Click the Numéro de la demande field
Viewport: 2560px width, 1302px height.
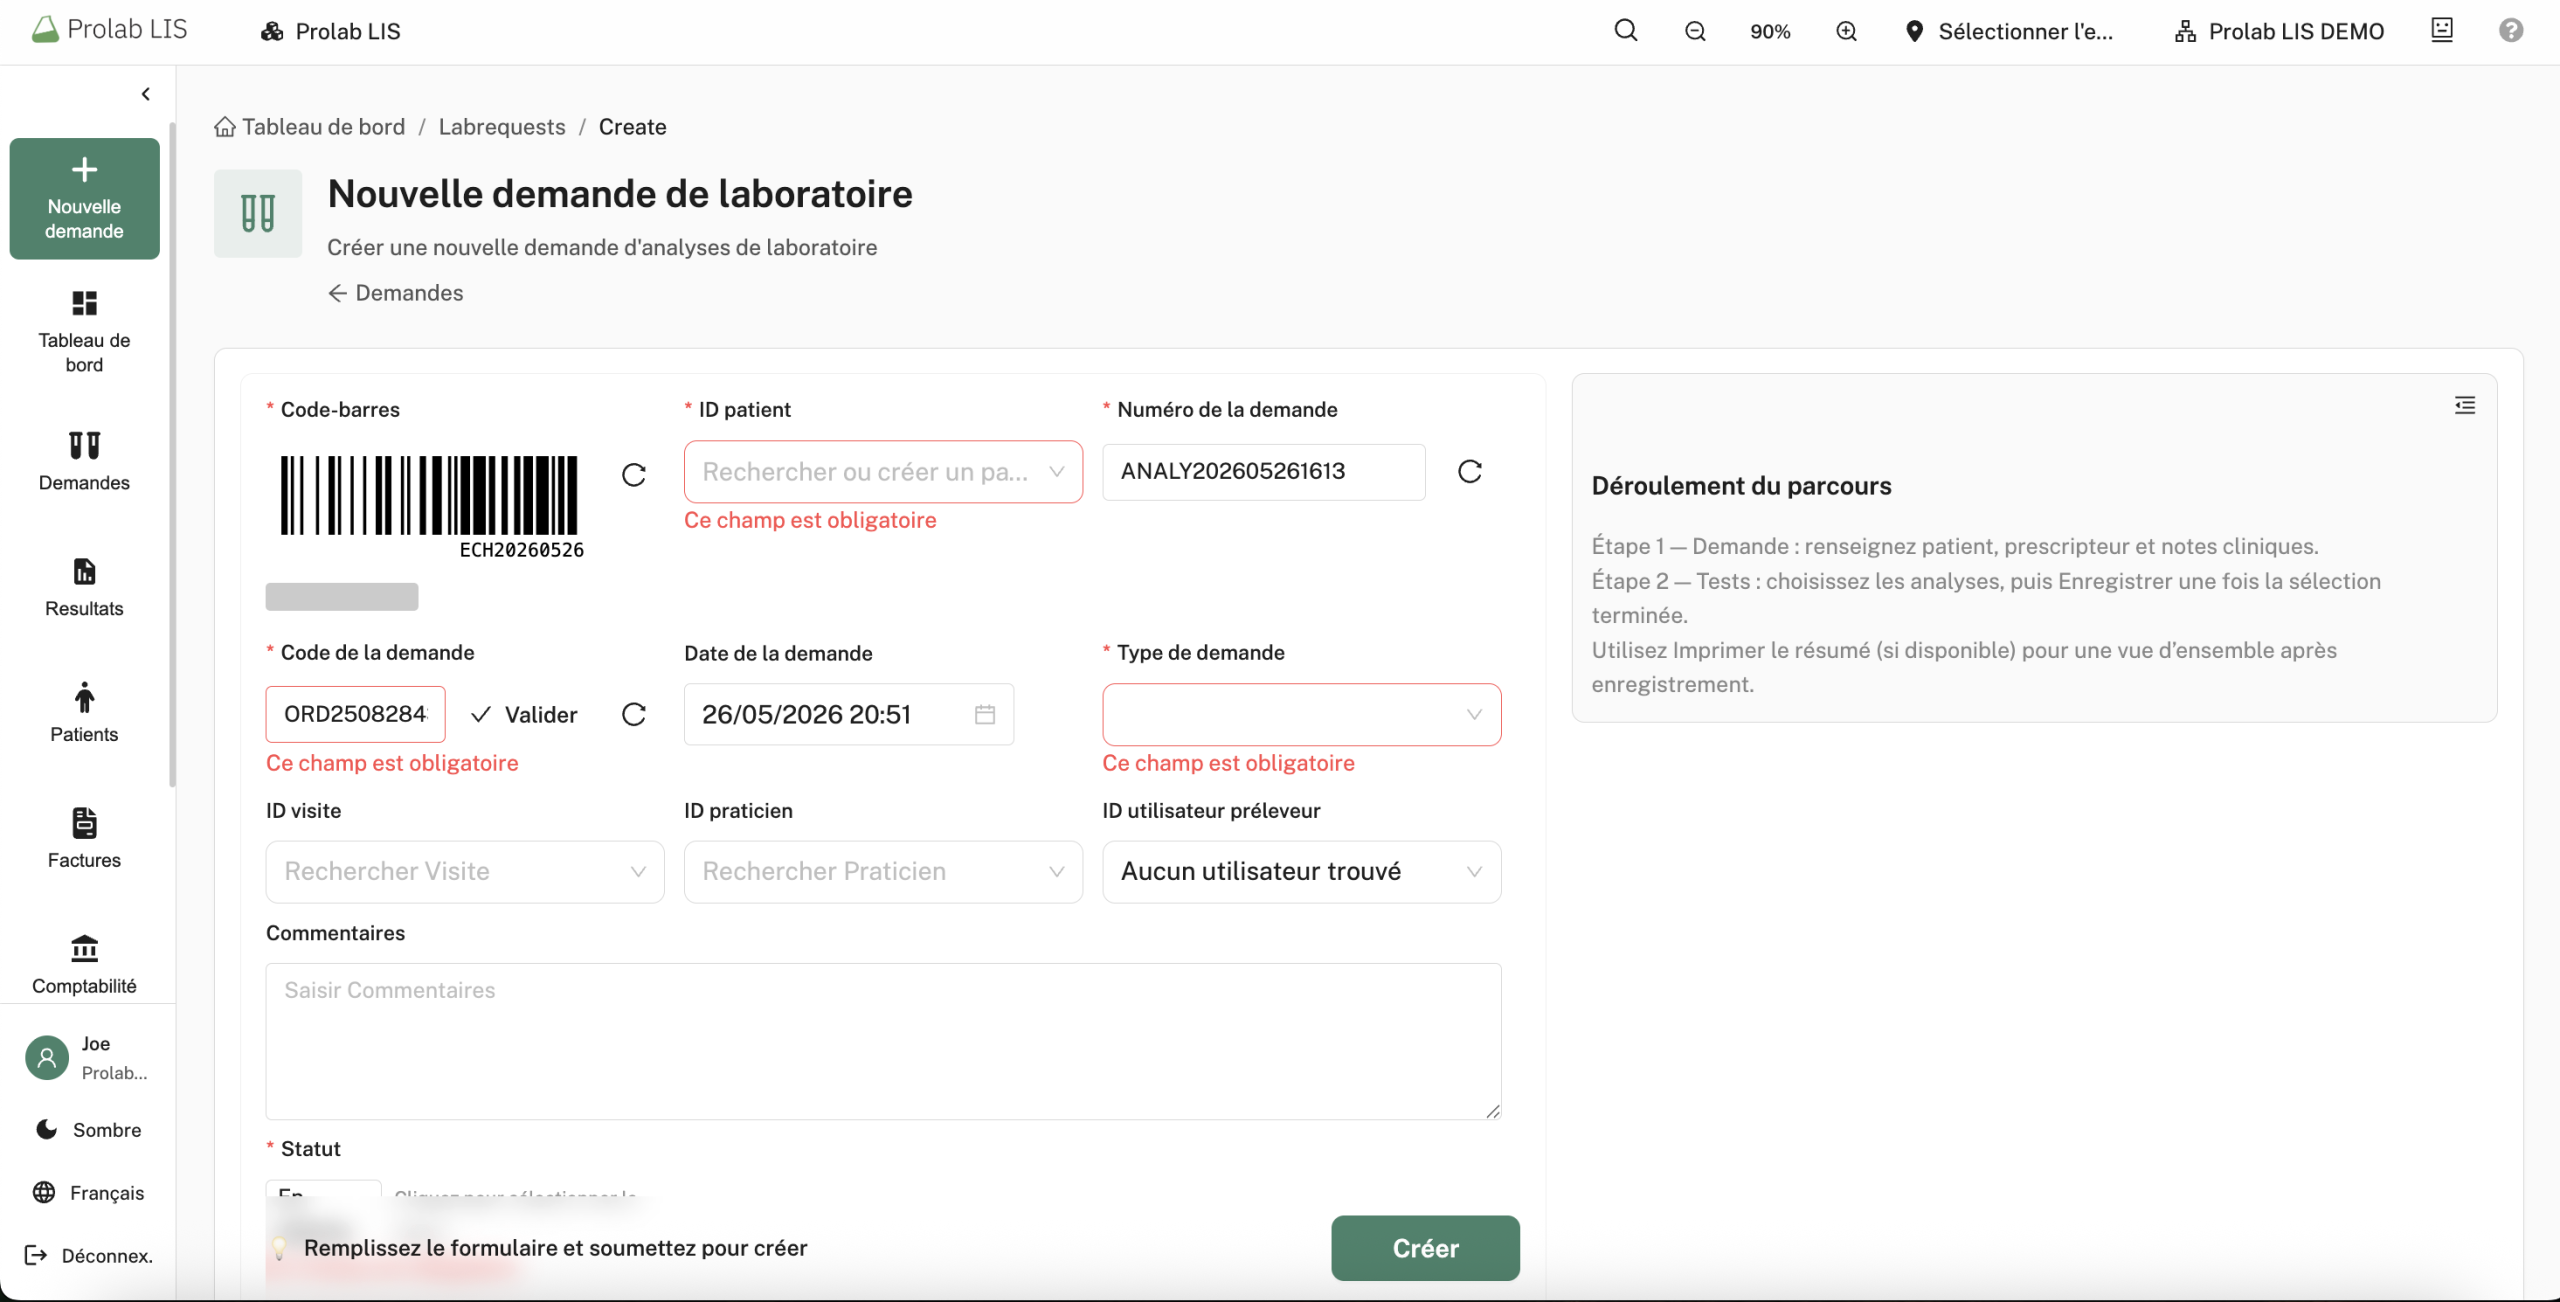[x=1264, y=471]
